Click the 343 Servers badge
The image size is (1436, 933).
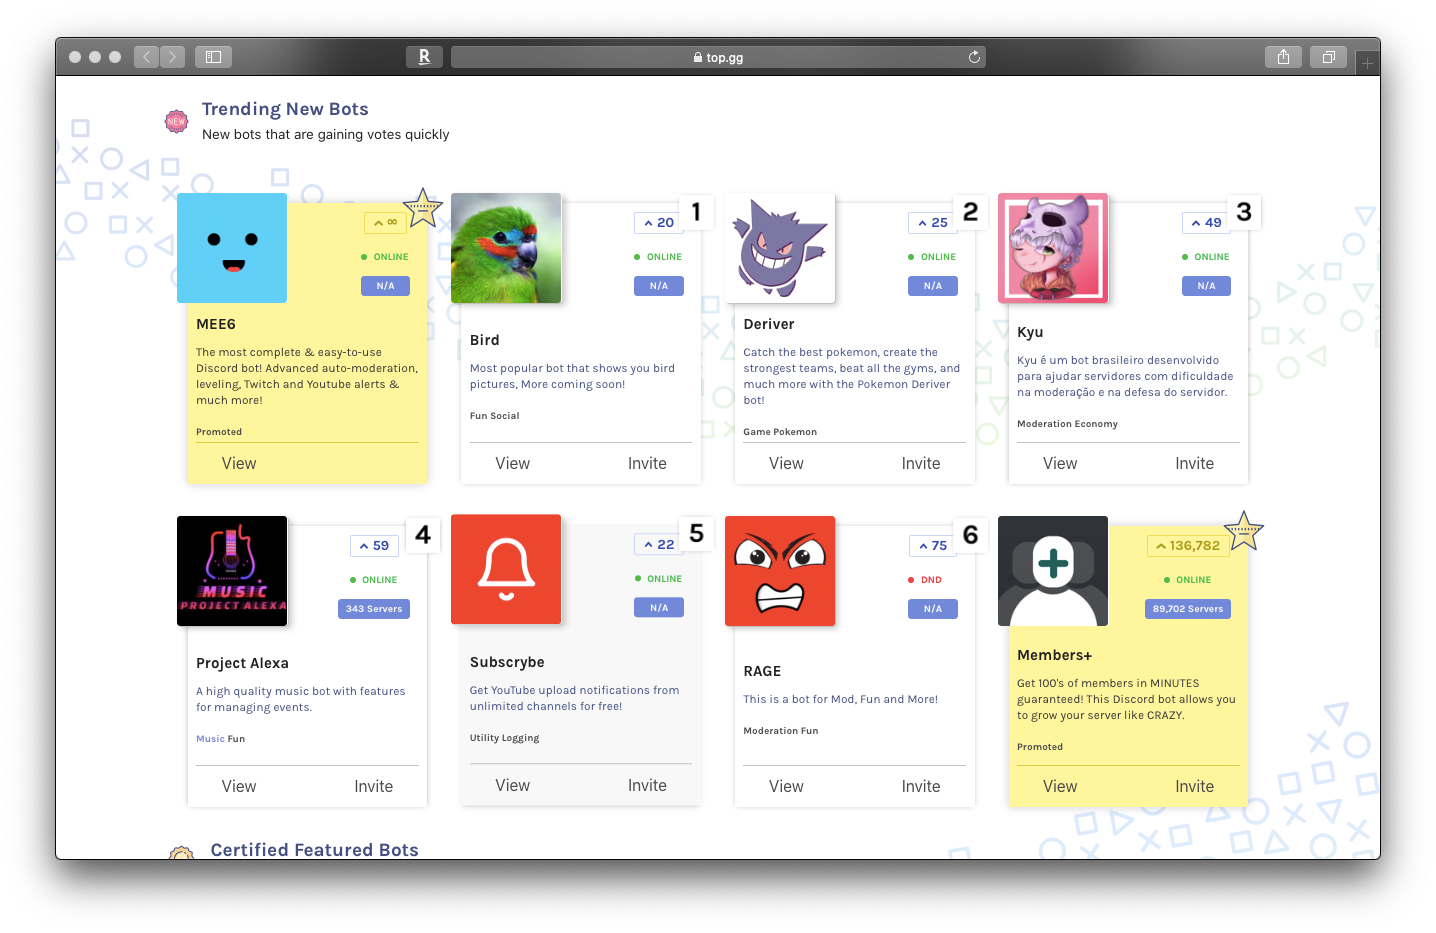pyautogui.click(x=374, y=609)
